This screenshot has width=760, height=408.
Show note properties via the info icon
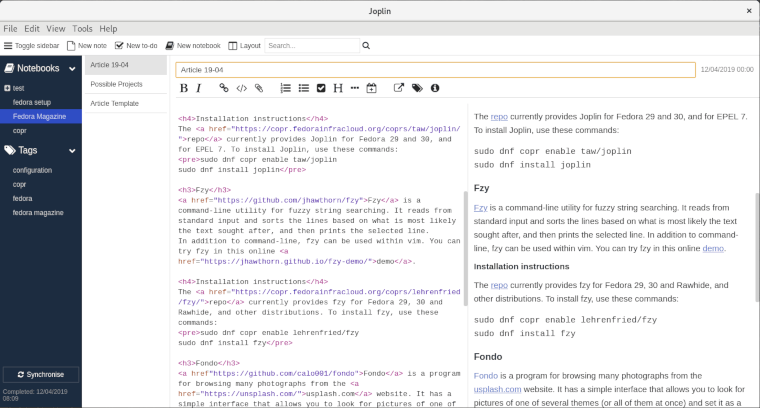click(x=435, y=88)
